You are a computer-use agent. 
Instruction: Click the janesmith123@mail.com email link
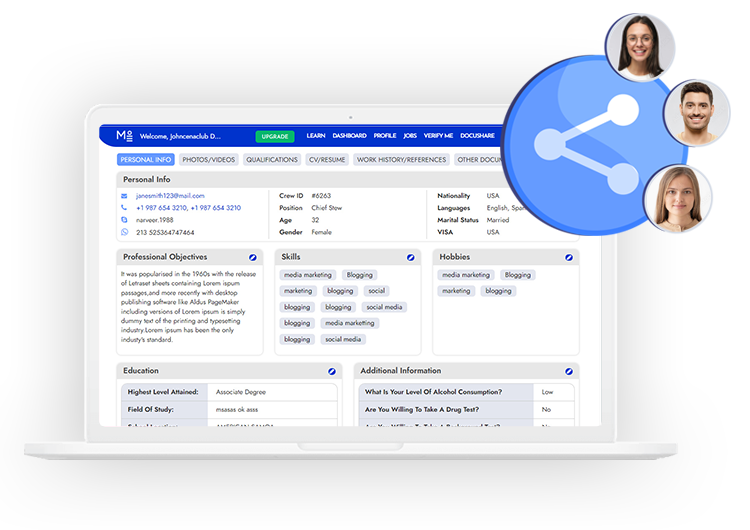tap(170, 196)
